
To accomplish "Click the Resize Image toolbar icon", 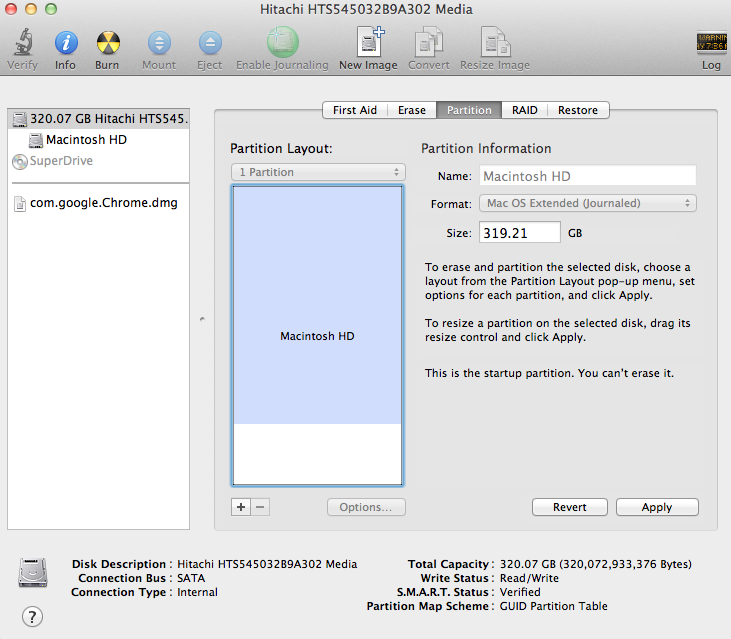I will click(x=495, y=41).
